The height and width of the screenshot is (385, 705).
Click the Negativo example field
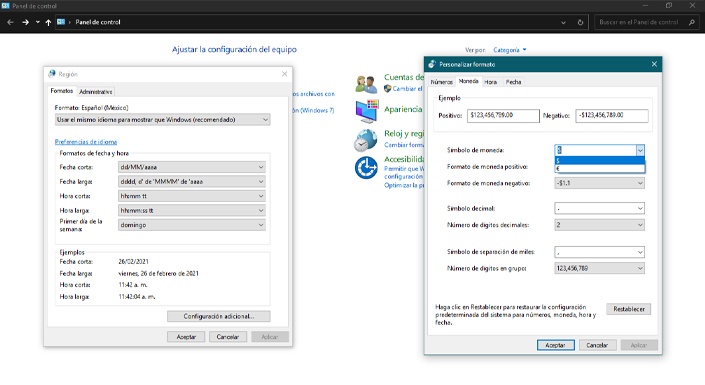pyautogui.click(x=612, y=116)
